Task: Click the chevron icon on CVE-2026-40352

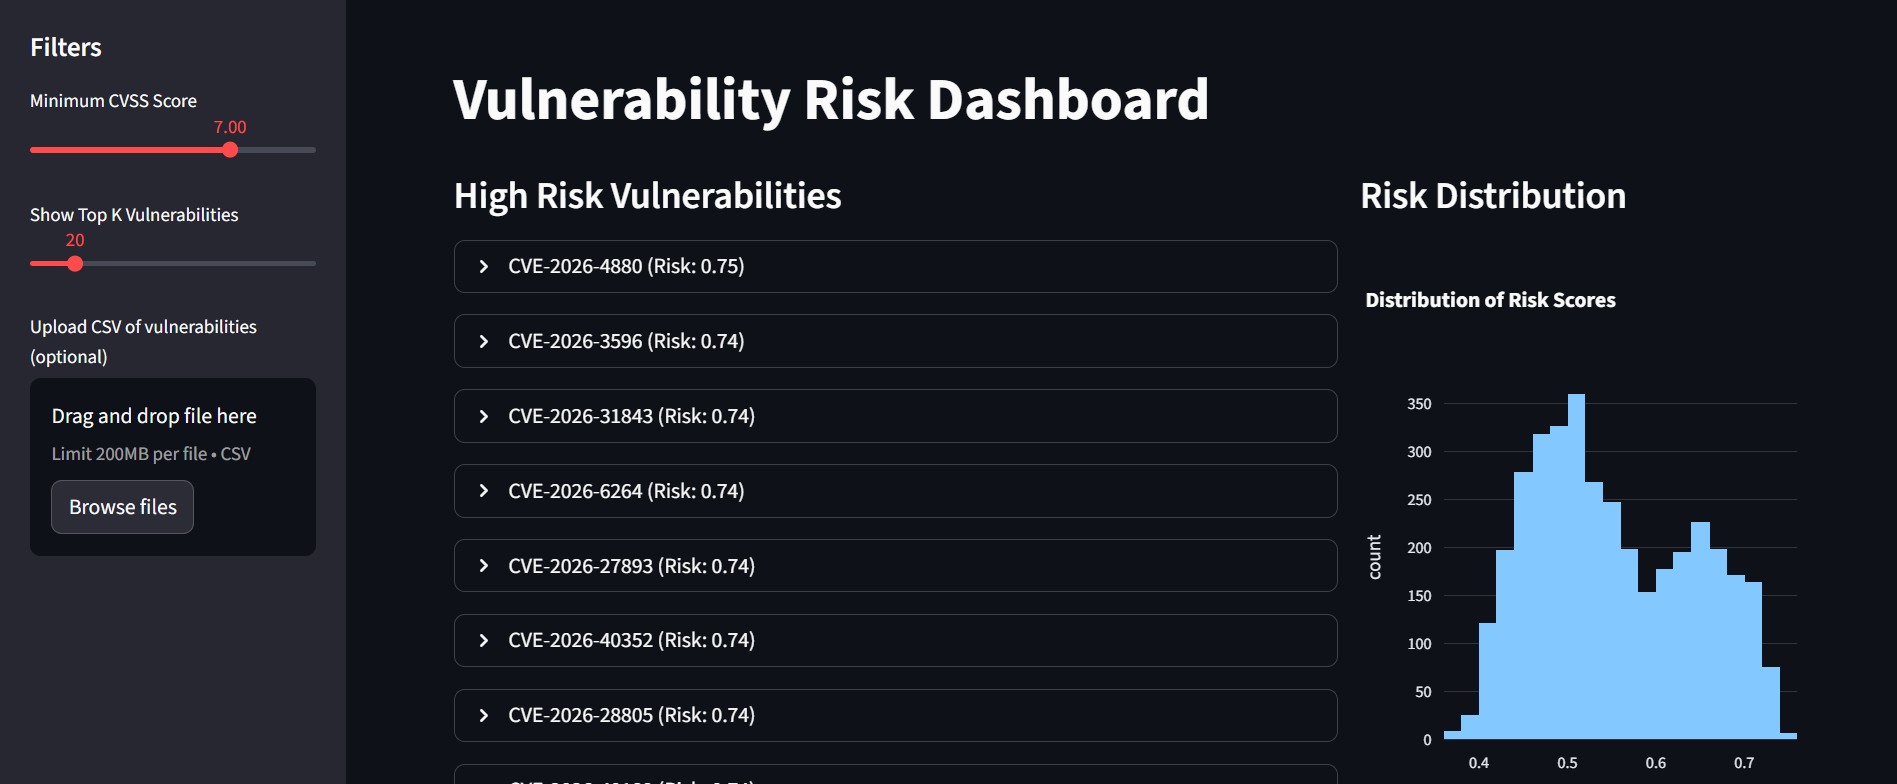Action: [x=484, y=640]
